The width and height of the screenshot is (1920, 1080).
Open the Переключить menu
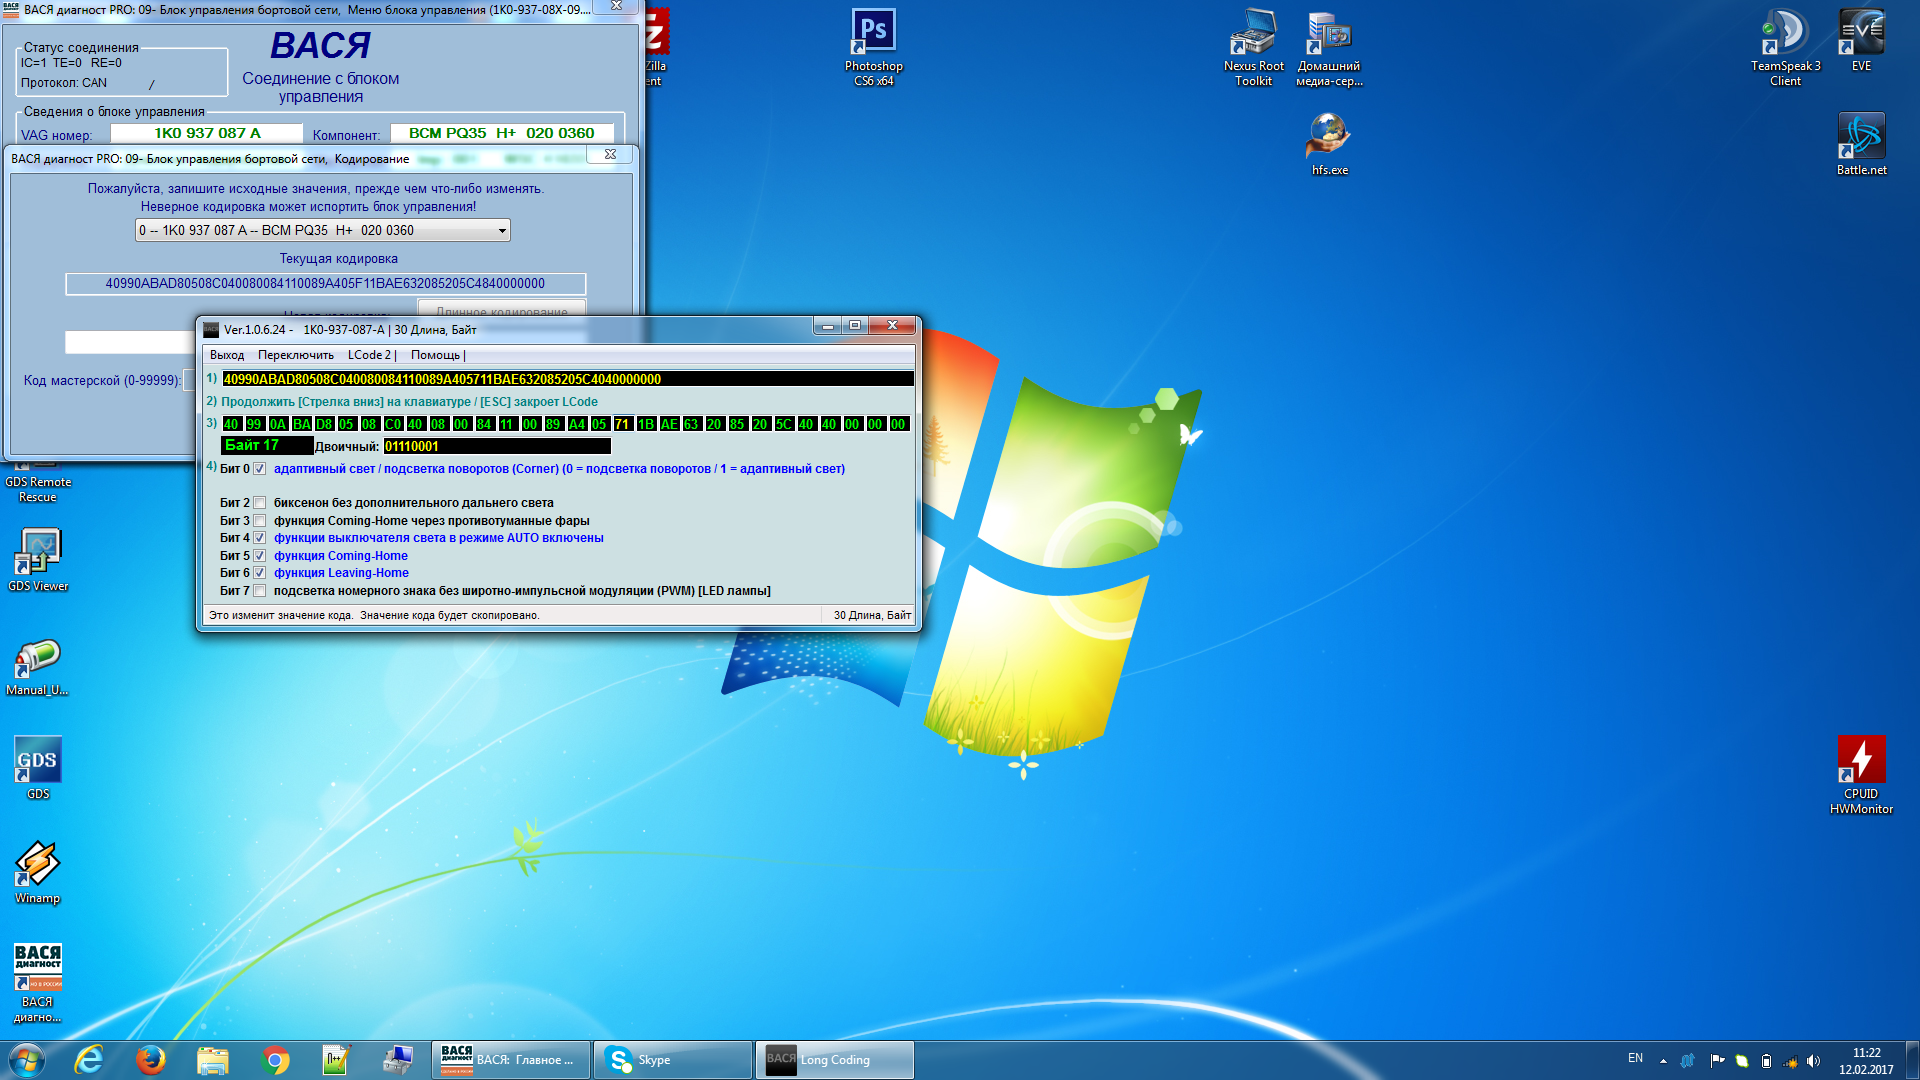click(x=295, y=355)
